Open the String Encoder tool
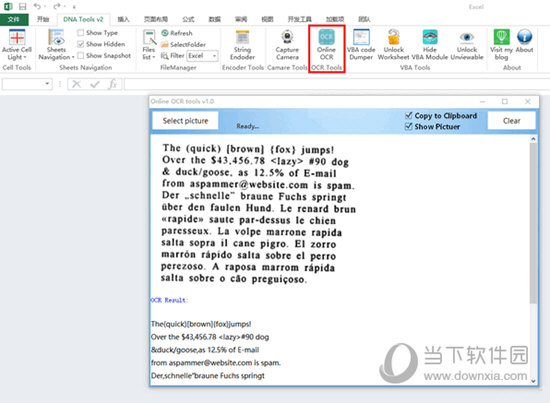The width and height of the screenshot is (550, 403). [242, 45]
